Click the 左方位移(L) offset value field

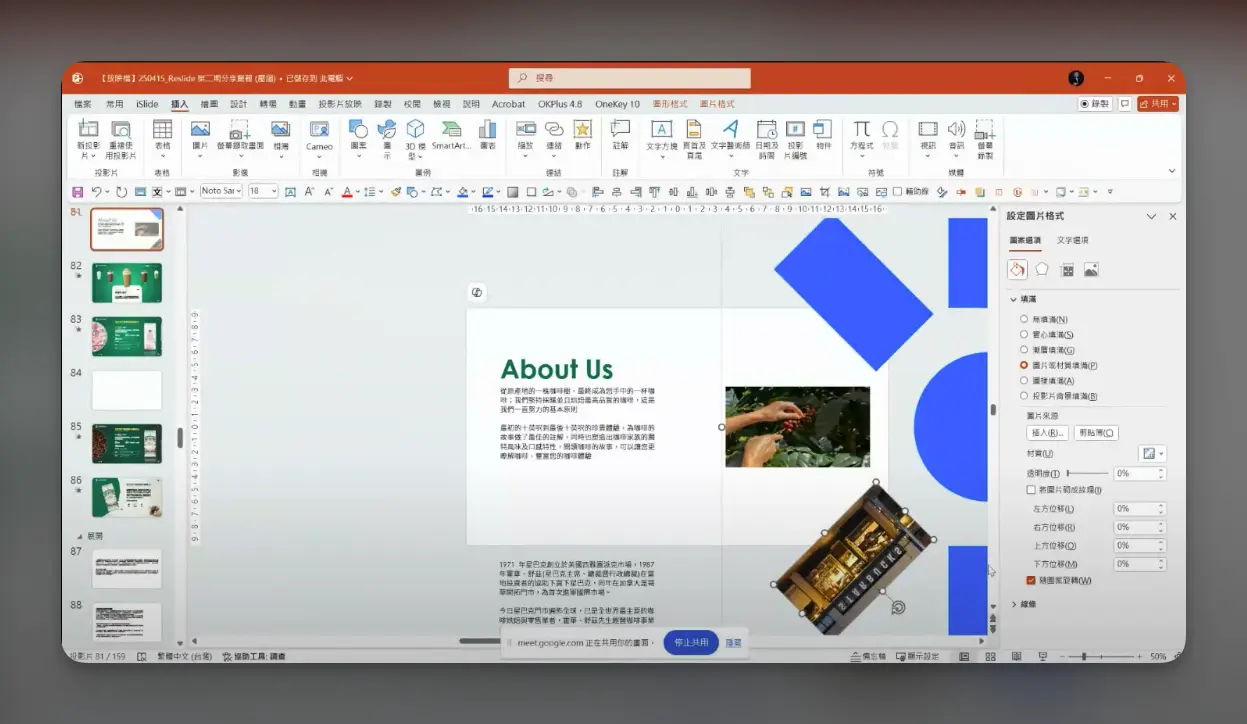[1139, 509]
